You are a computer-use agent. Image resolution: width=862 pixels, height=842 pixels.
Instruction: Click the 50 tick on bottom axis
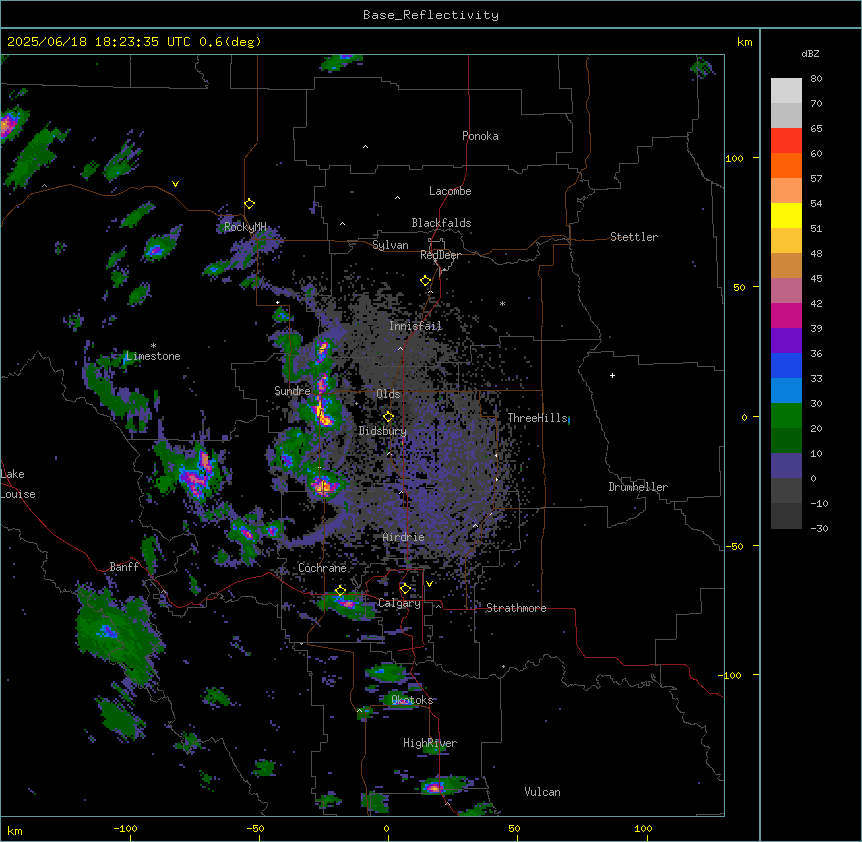514,828
